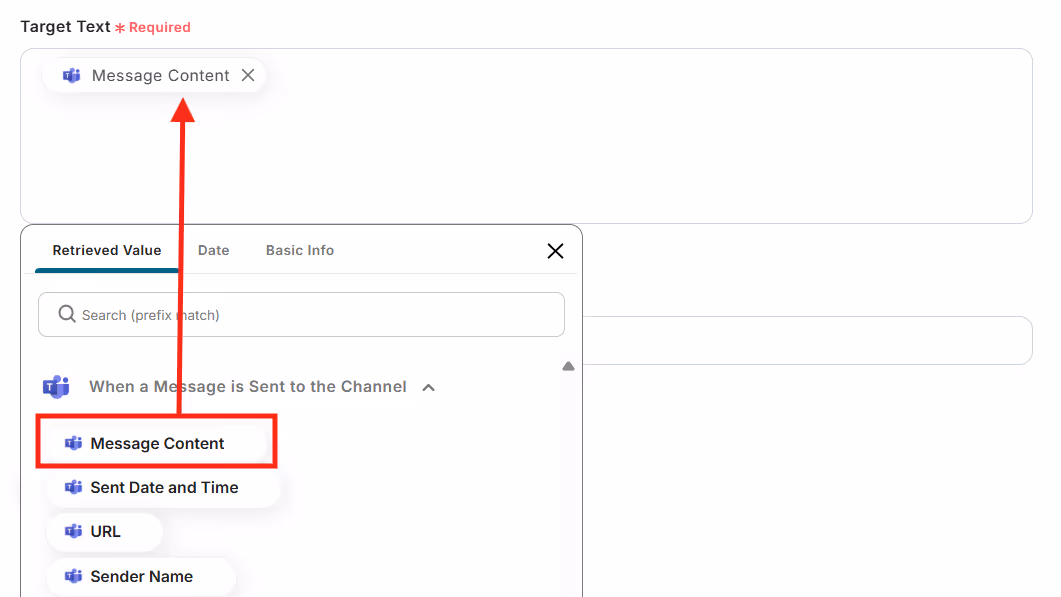Click the magnifier search icon
Viewport: 1061px width, 597px height.
point(66,314)
